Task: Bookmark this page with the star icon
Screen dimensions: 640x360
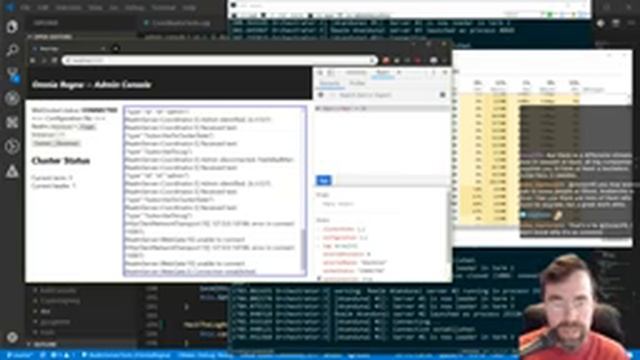Action: 372,60
